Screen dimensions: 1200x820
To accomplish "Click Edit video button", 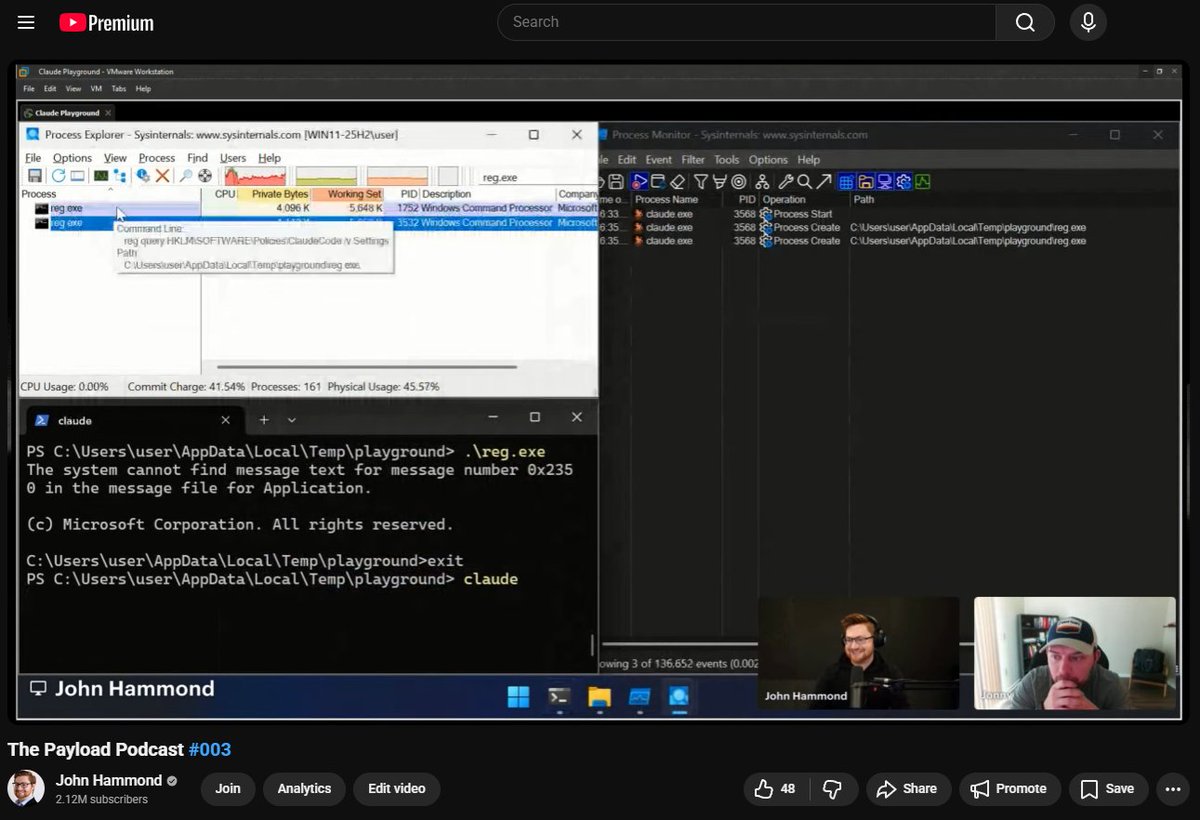I will coord(396,789).
